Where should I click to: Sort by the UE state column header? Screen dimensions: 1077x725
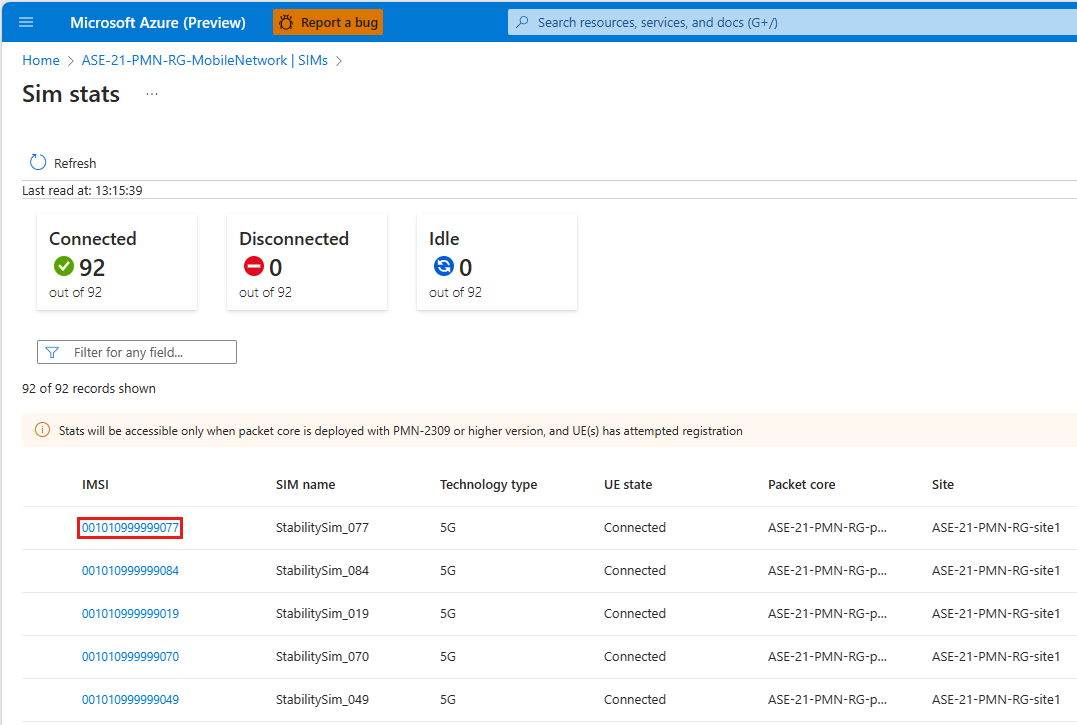(x=627, y=485)
